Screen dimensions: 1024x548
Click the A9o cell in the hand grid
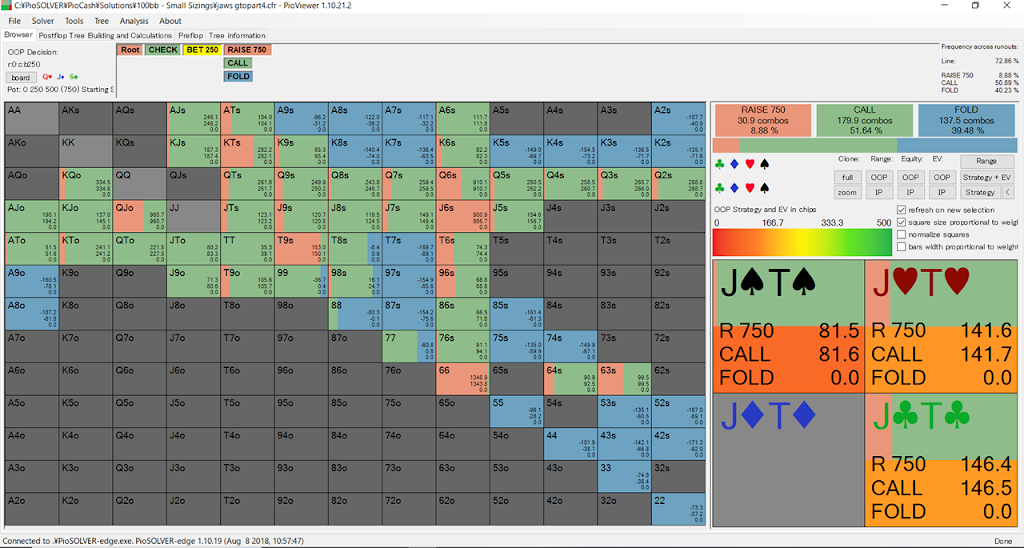pos(31,282)
